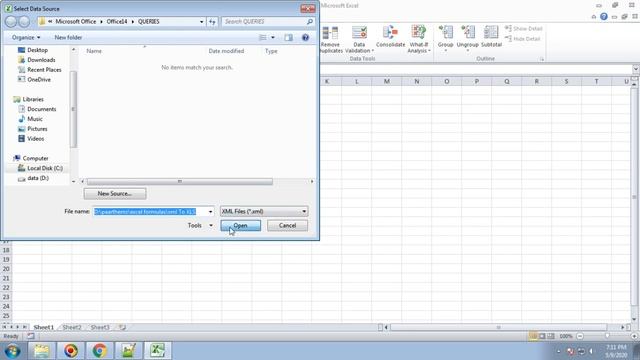Click the back navigation arrow
The width and height of the screenshot is (640, 360).
coord(11,22)
